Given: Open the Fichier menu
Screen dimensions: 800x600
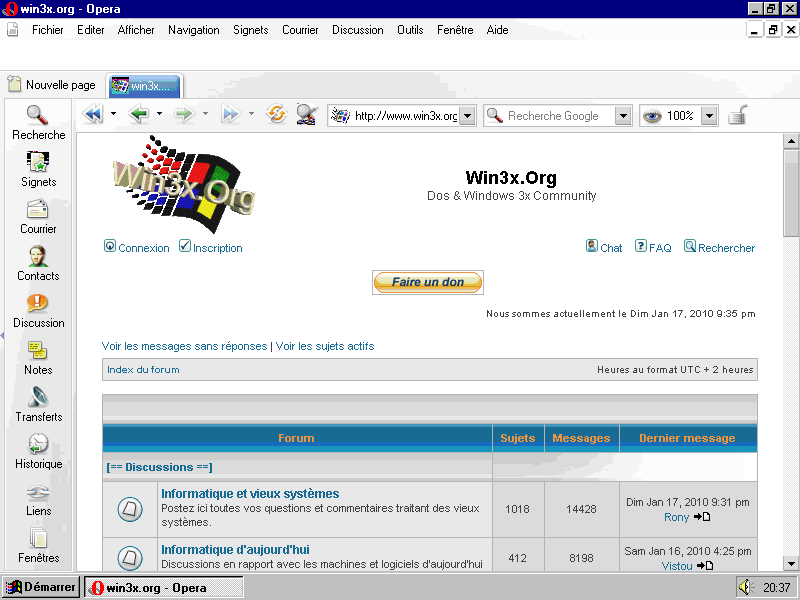Looking at the screenshot, I should click(x=47, y=30).
